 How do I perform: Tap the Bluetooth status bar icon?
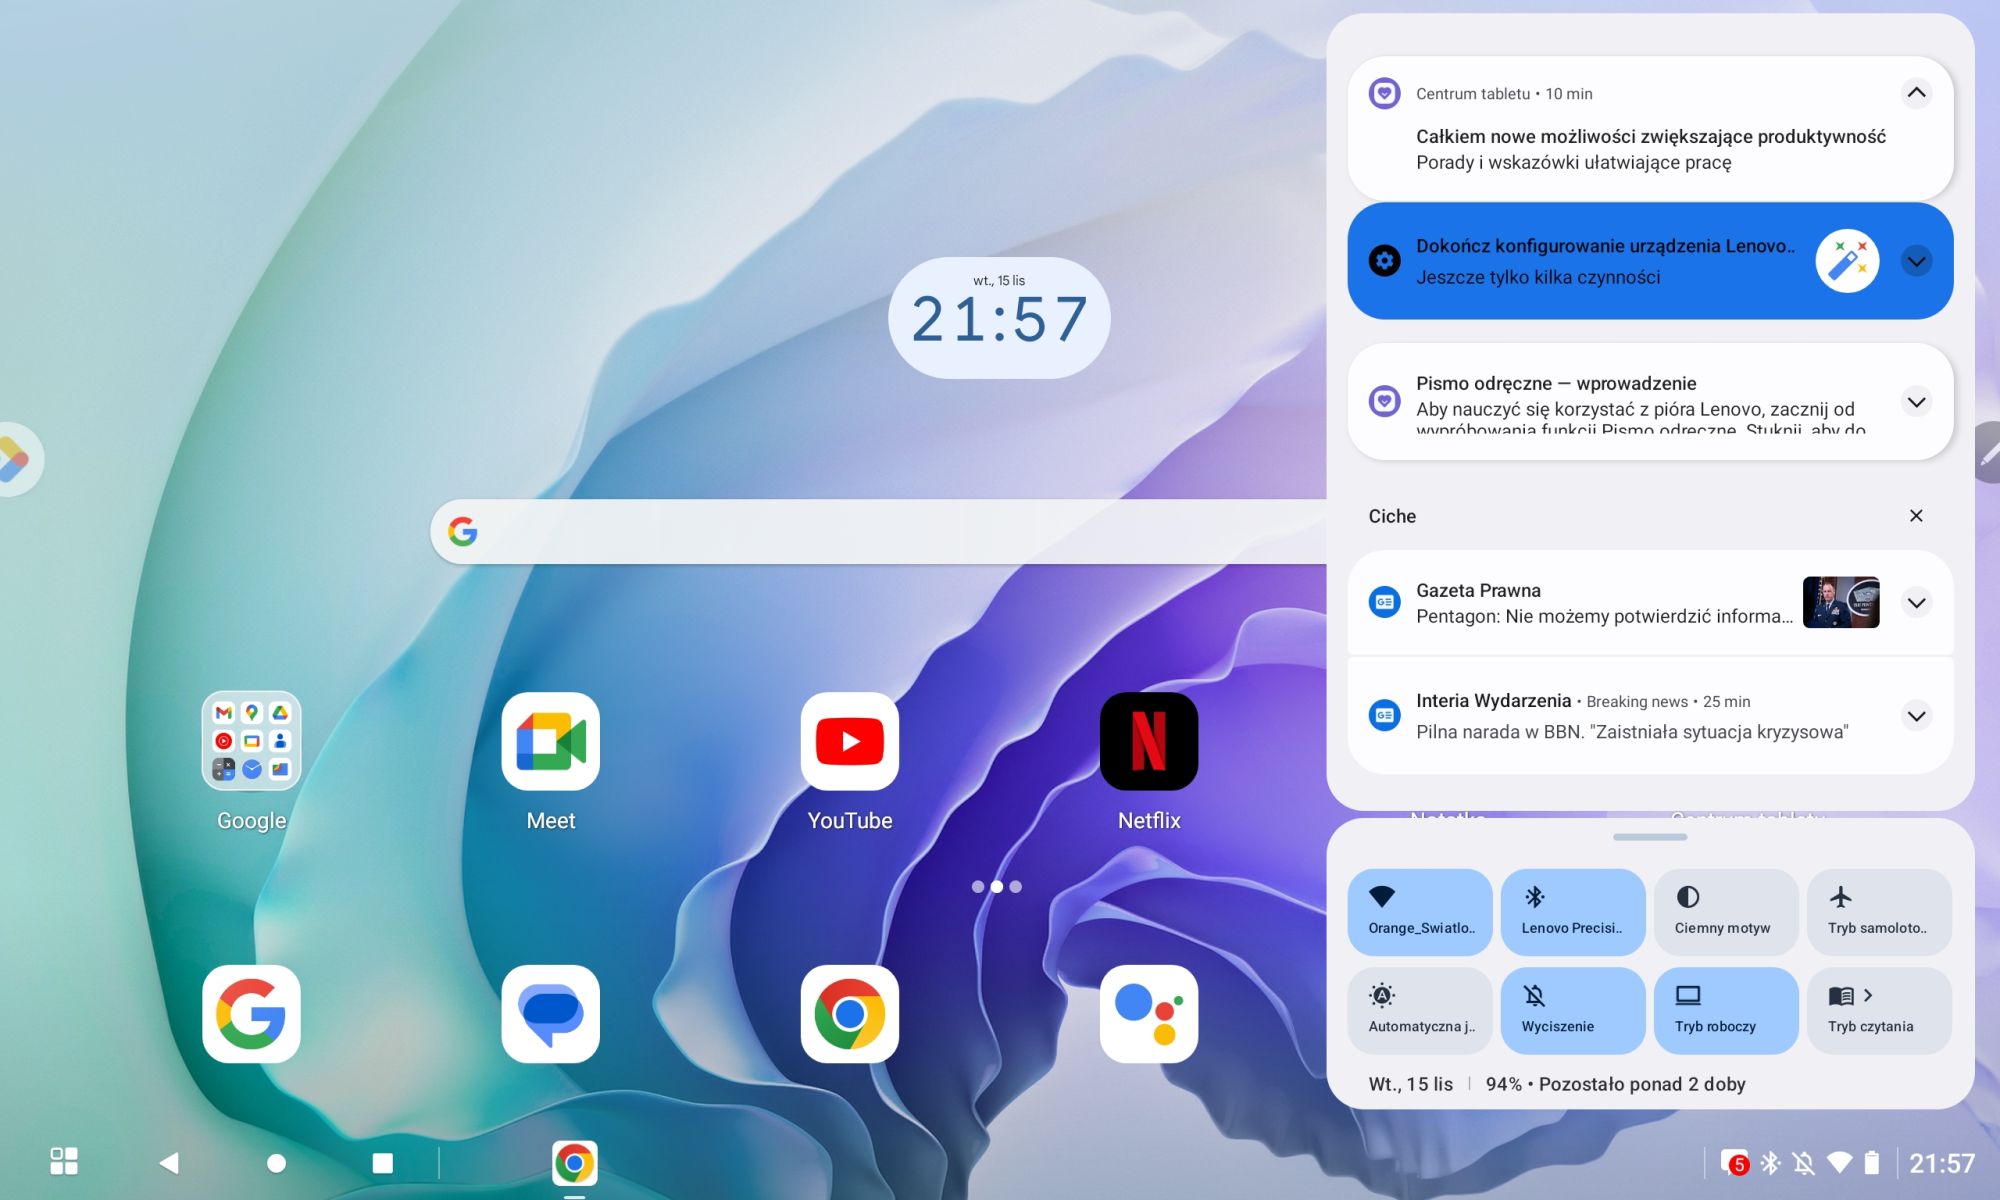[x=1770, y=1163]
